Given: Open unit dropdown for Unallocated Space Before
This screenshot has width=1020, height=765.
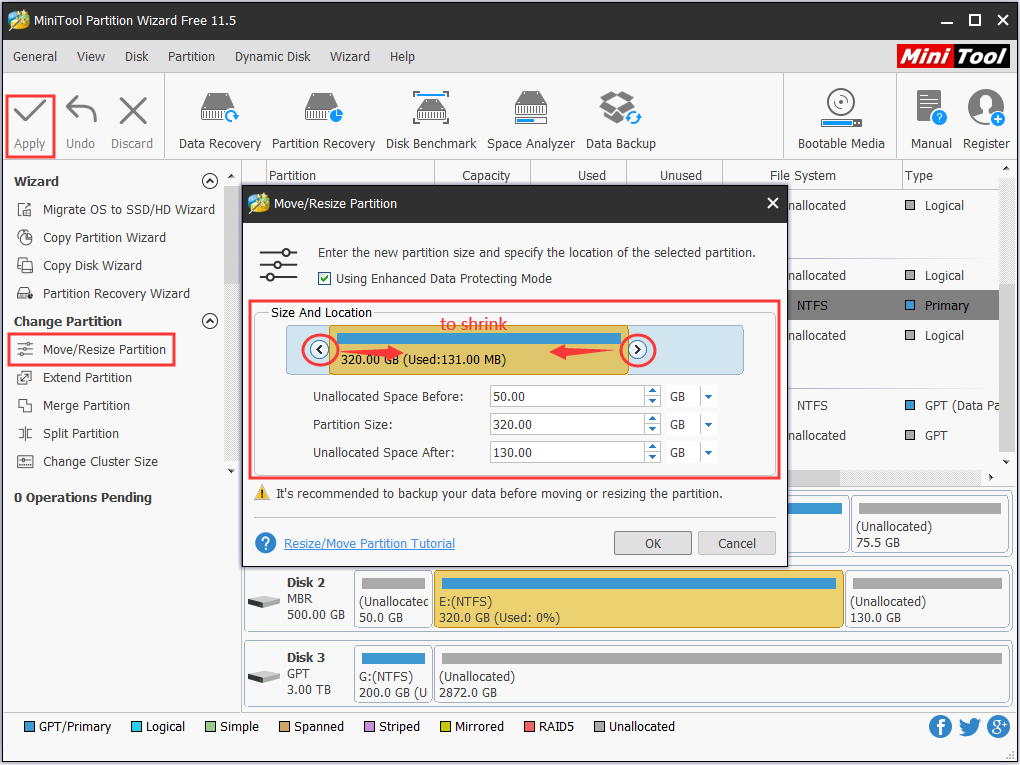Looking at the screenshot, I should tap(708, 396).
